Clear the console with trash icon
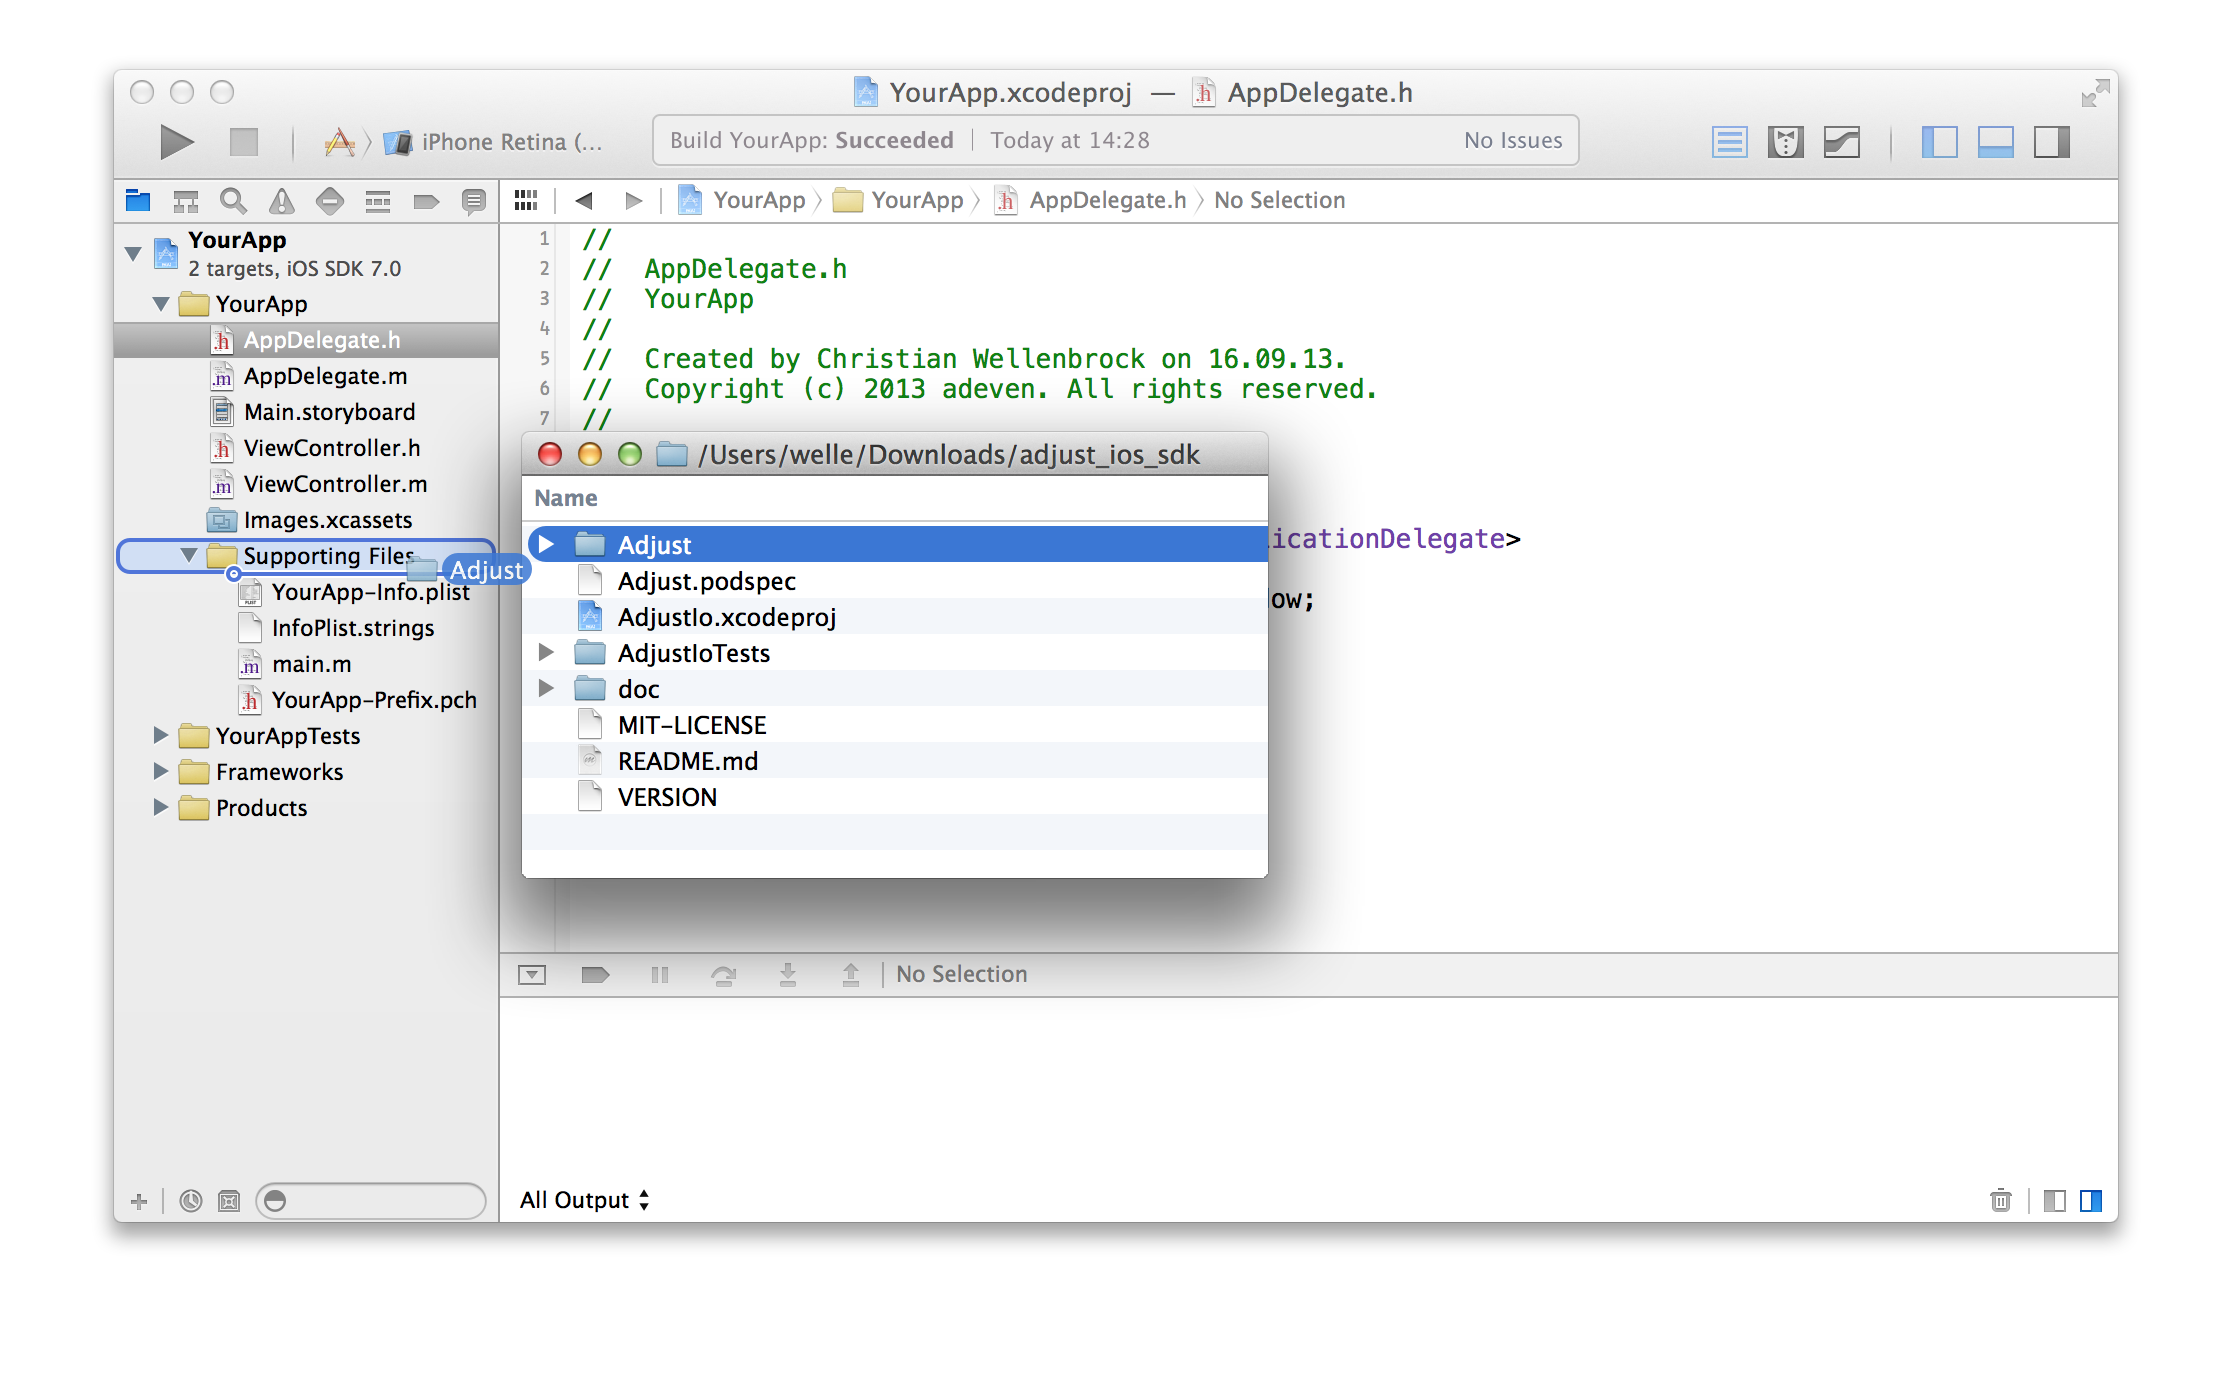The height and width of the screenshot is (1380, 2232). 2000,1200
